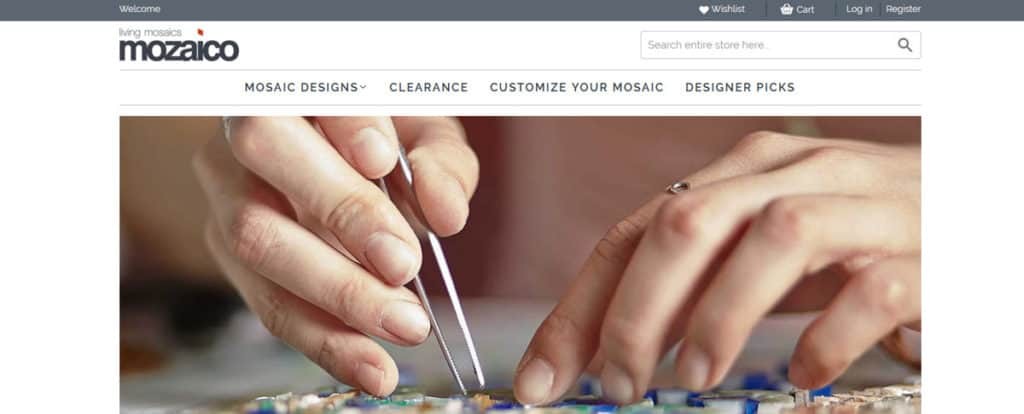Expand the chevron beside Mosaic Designs
Viewport: 1024px width, 414px height.
coord(364,87)
